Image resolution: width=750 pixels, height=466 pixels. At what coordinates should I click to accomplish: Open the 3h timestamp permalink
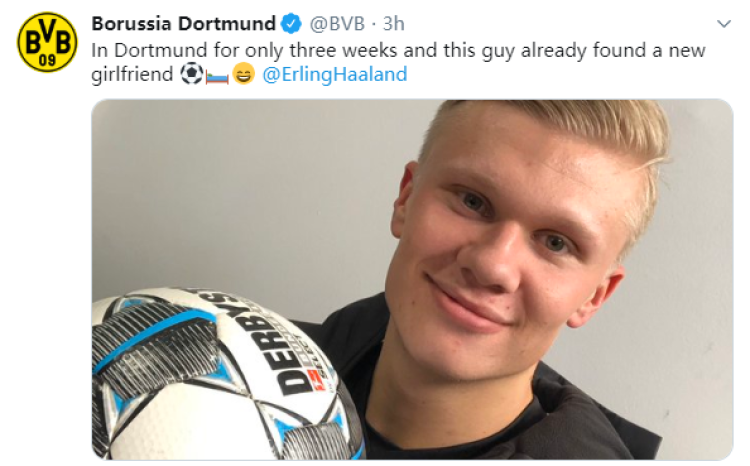394,23
